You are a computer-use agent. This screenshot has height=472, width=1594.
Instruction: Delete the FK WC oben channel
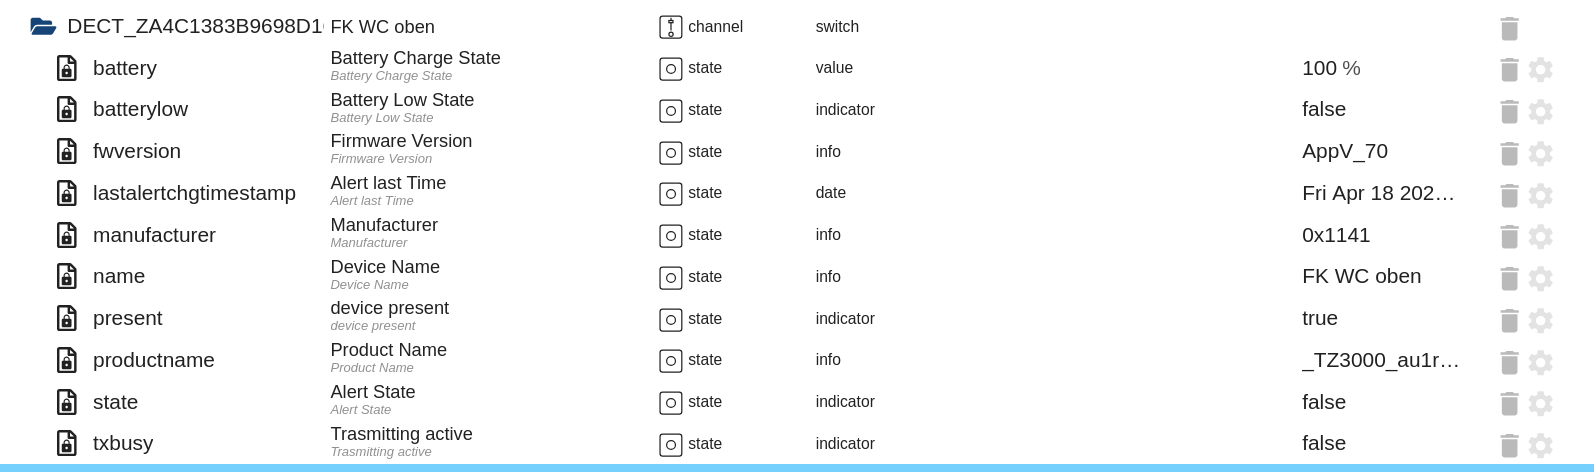(1509, 28)
